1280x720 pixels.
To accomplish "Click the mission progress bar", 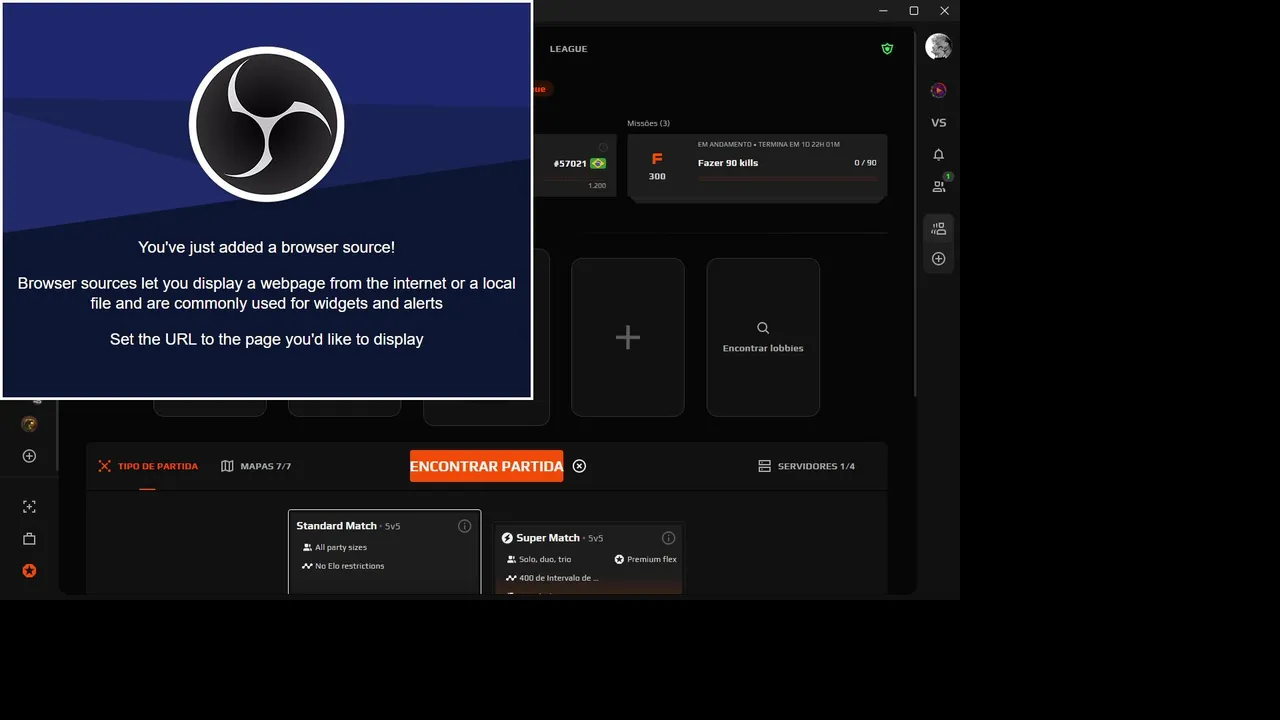I will pos(787,178).
